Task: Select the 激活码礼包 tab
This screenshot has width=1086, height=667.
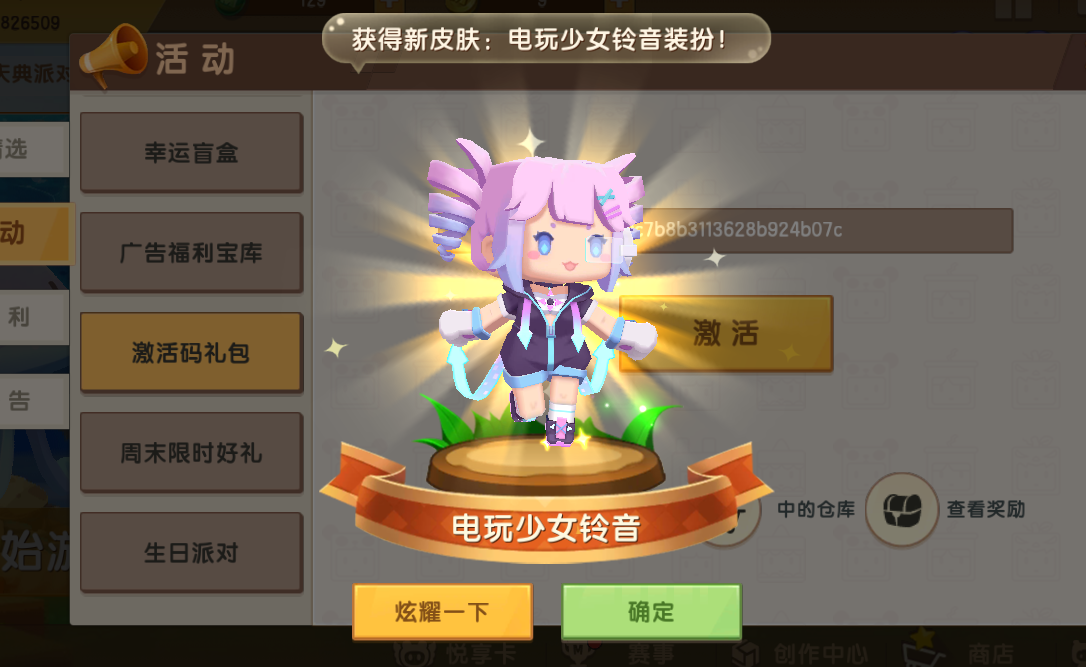Action: [x=191, y=352]
